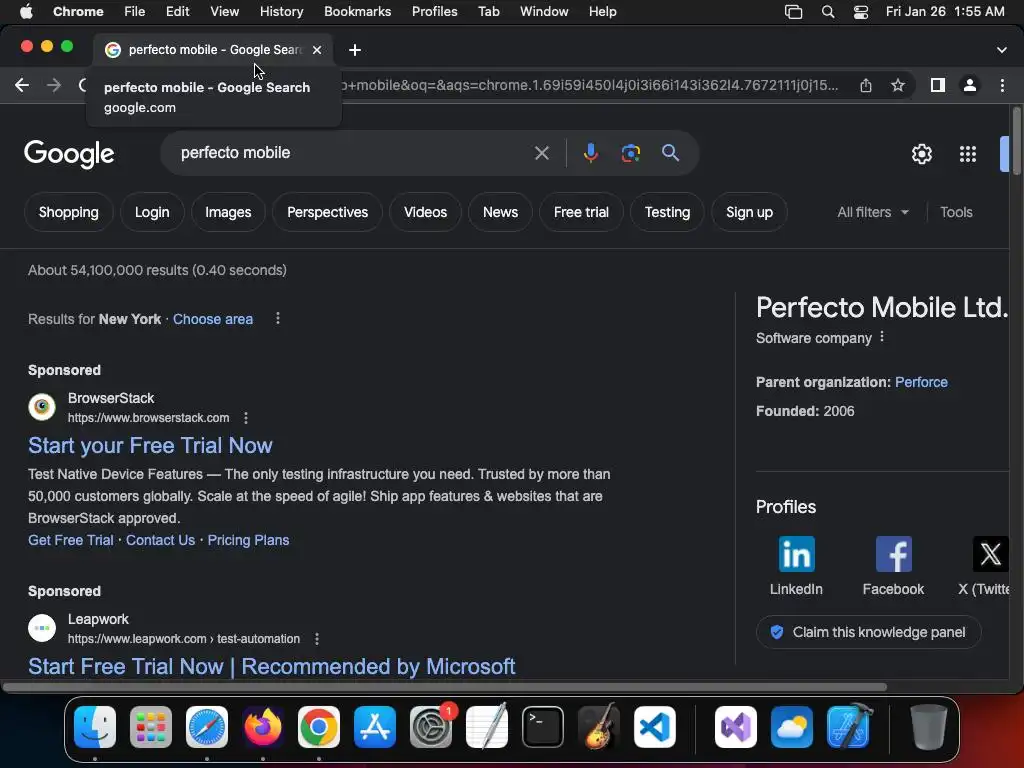Toggle the Chrome side panel icon

938,85
